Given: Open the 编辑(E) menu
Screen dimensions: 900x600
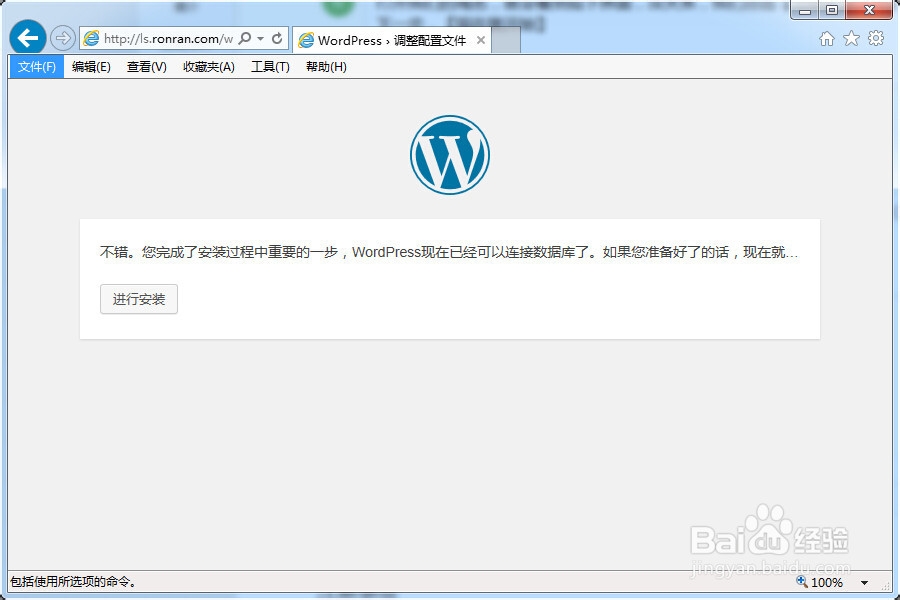Looking at the screenshot, I should (91, 67).
